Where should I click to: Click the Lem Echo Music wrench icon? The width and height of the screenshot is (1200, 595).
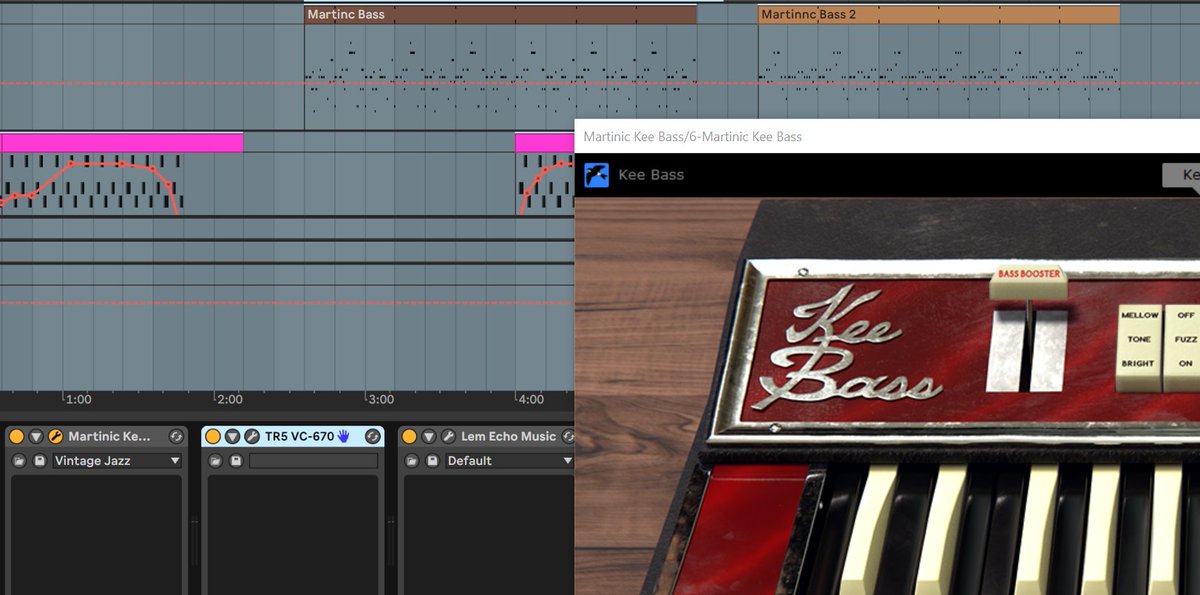(x=449, y=436)
